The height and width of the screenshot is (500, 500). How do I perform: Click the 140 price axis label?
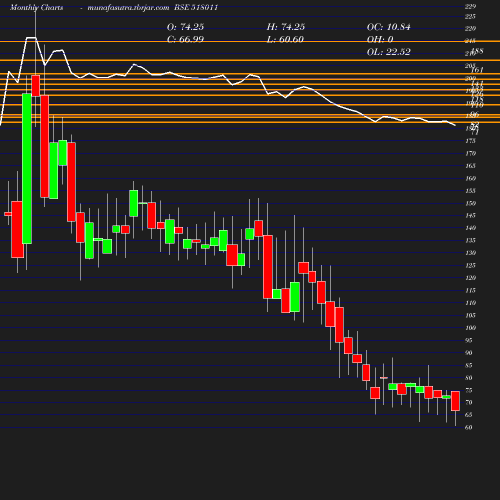coord(470,228)
